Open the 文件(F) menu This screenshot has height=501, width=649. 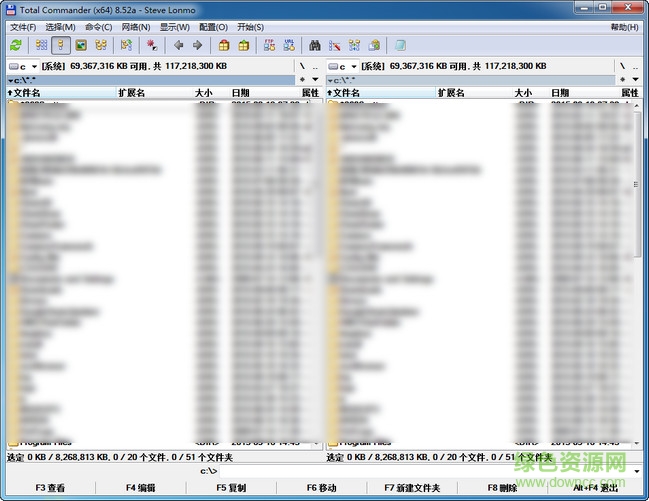tap(23, 27)
